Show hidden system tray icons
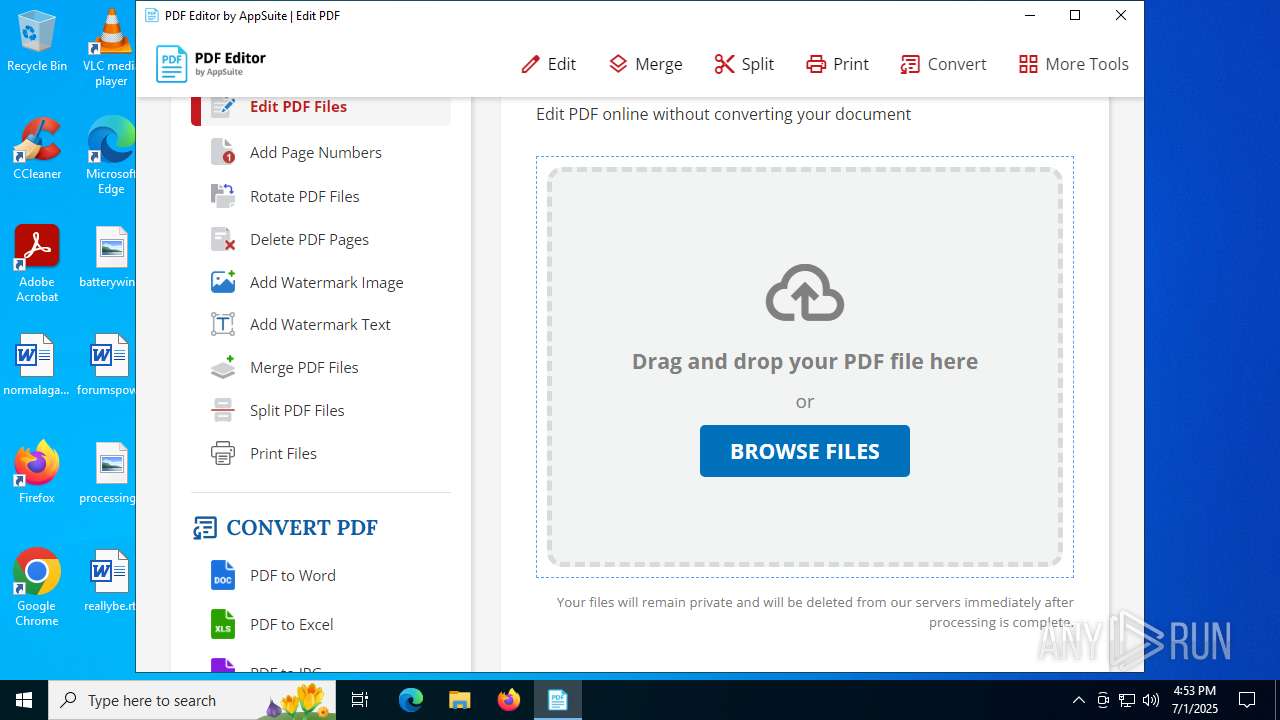 1078,700
